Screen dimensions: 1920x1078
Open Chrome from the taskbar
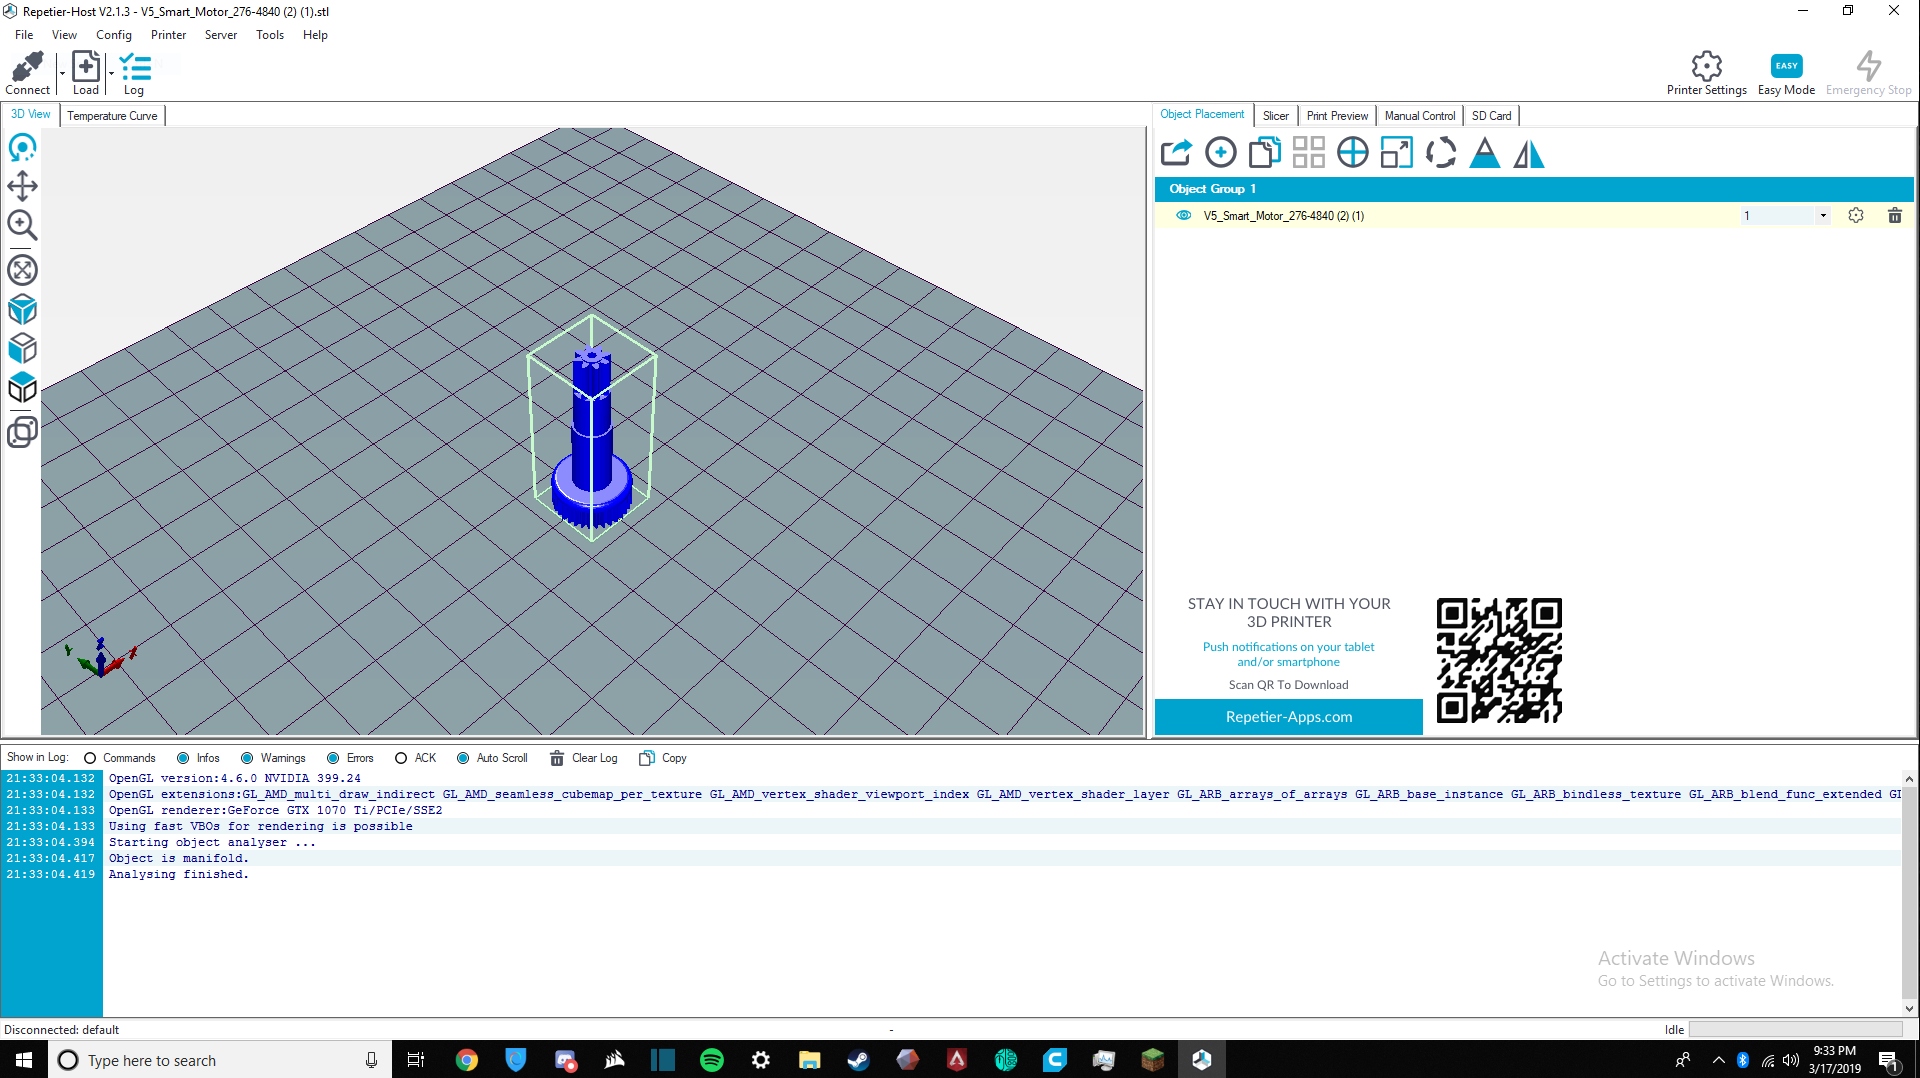tap(467, 1060)
